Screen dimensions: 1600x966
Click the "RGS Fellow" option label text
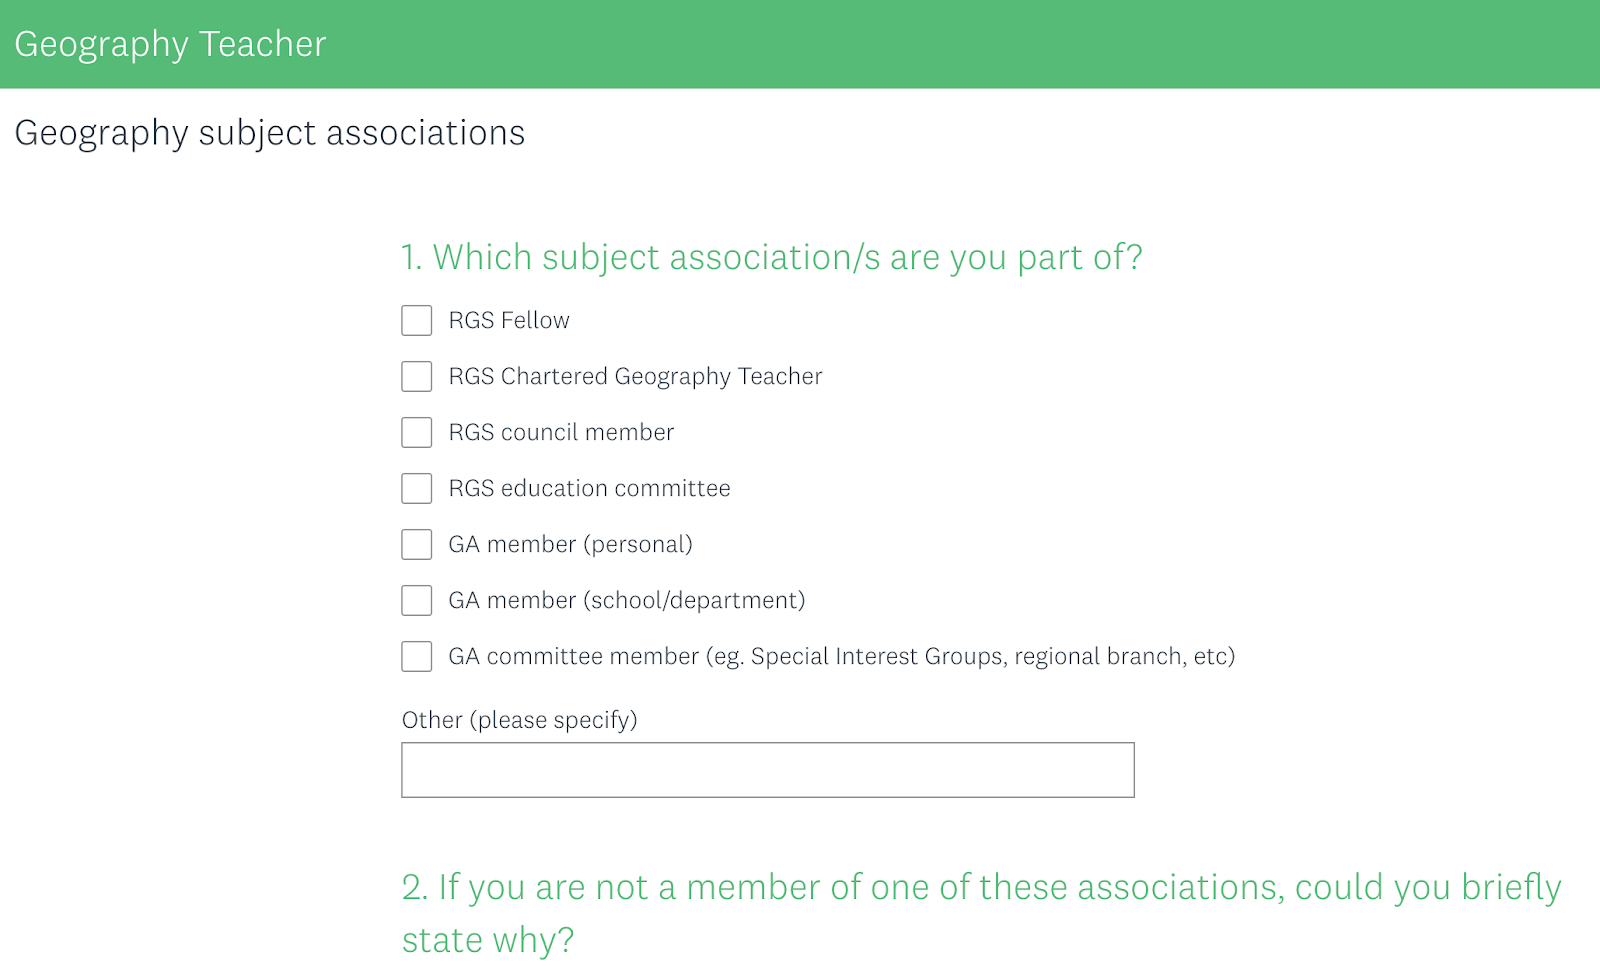click(x=508, y=320)
